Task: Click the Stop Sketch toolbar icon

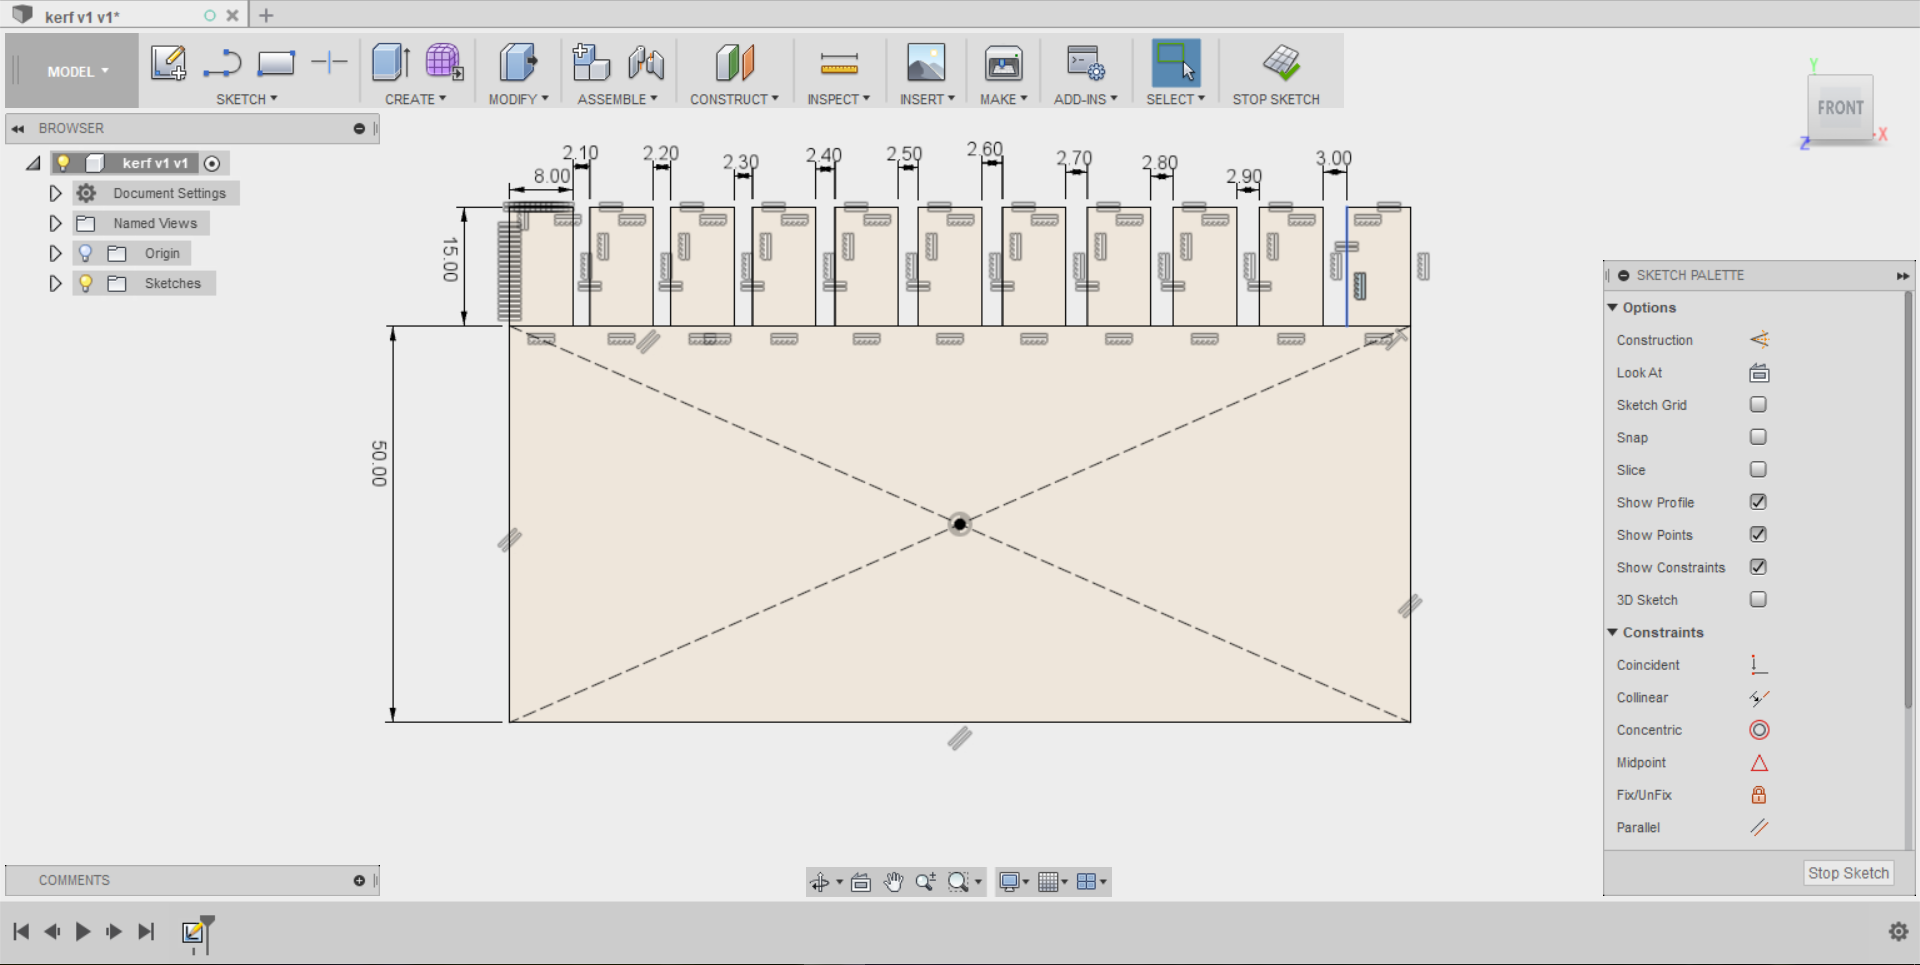Action: click(1281, 63)
